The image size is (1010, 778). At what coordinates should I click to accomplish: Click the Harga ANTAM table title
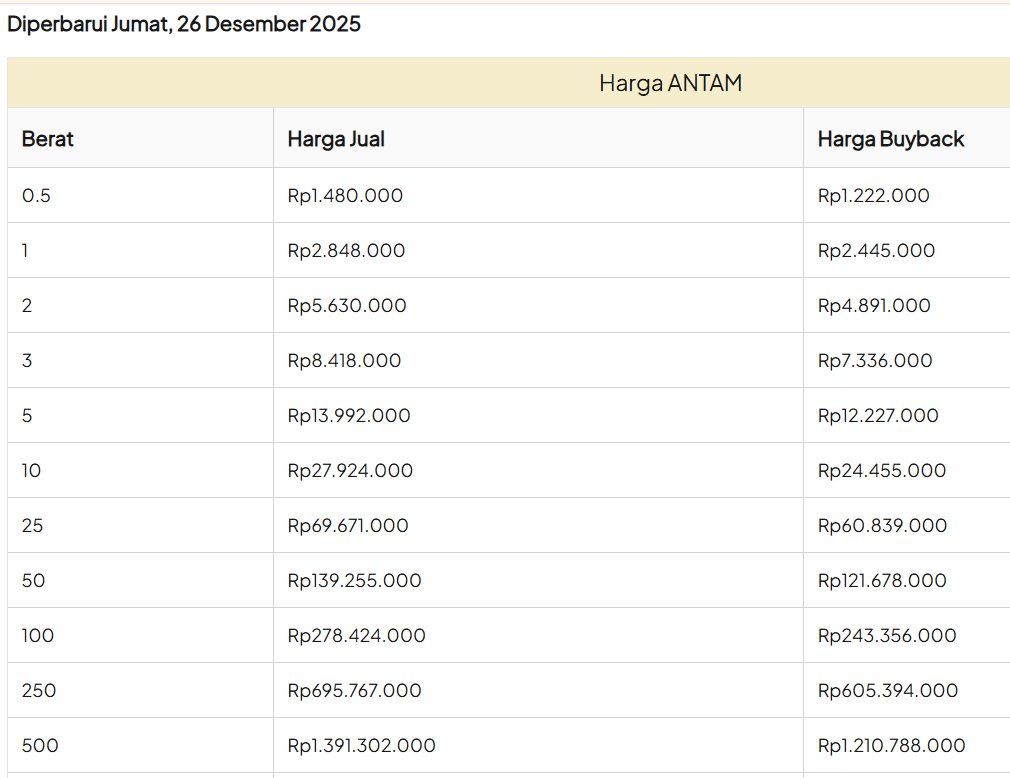670,83
